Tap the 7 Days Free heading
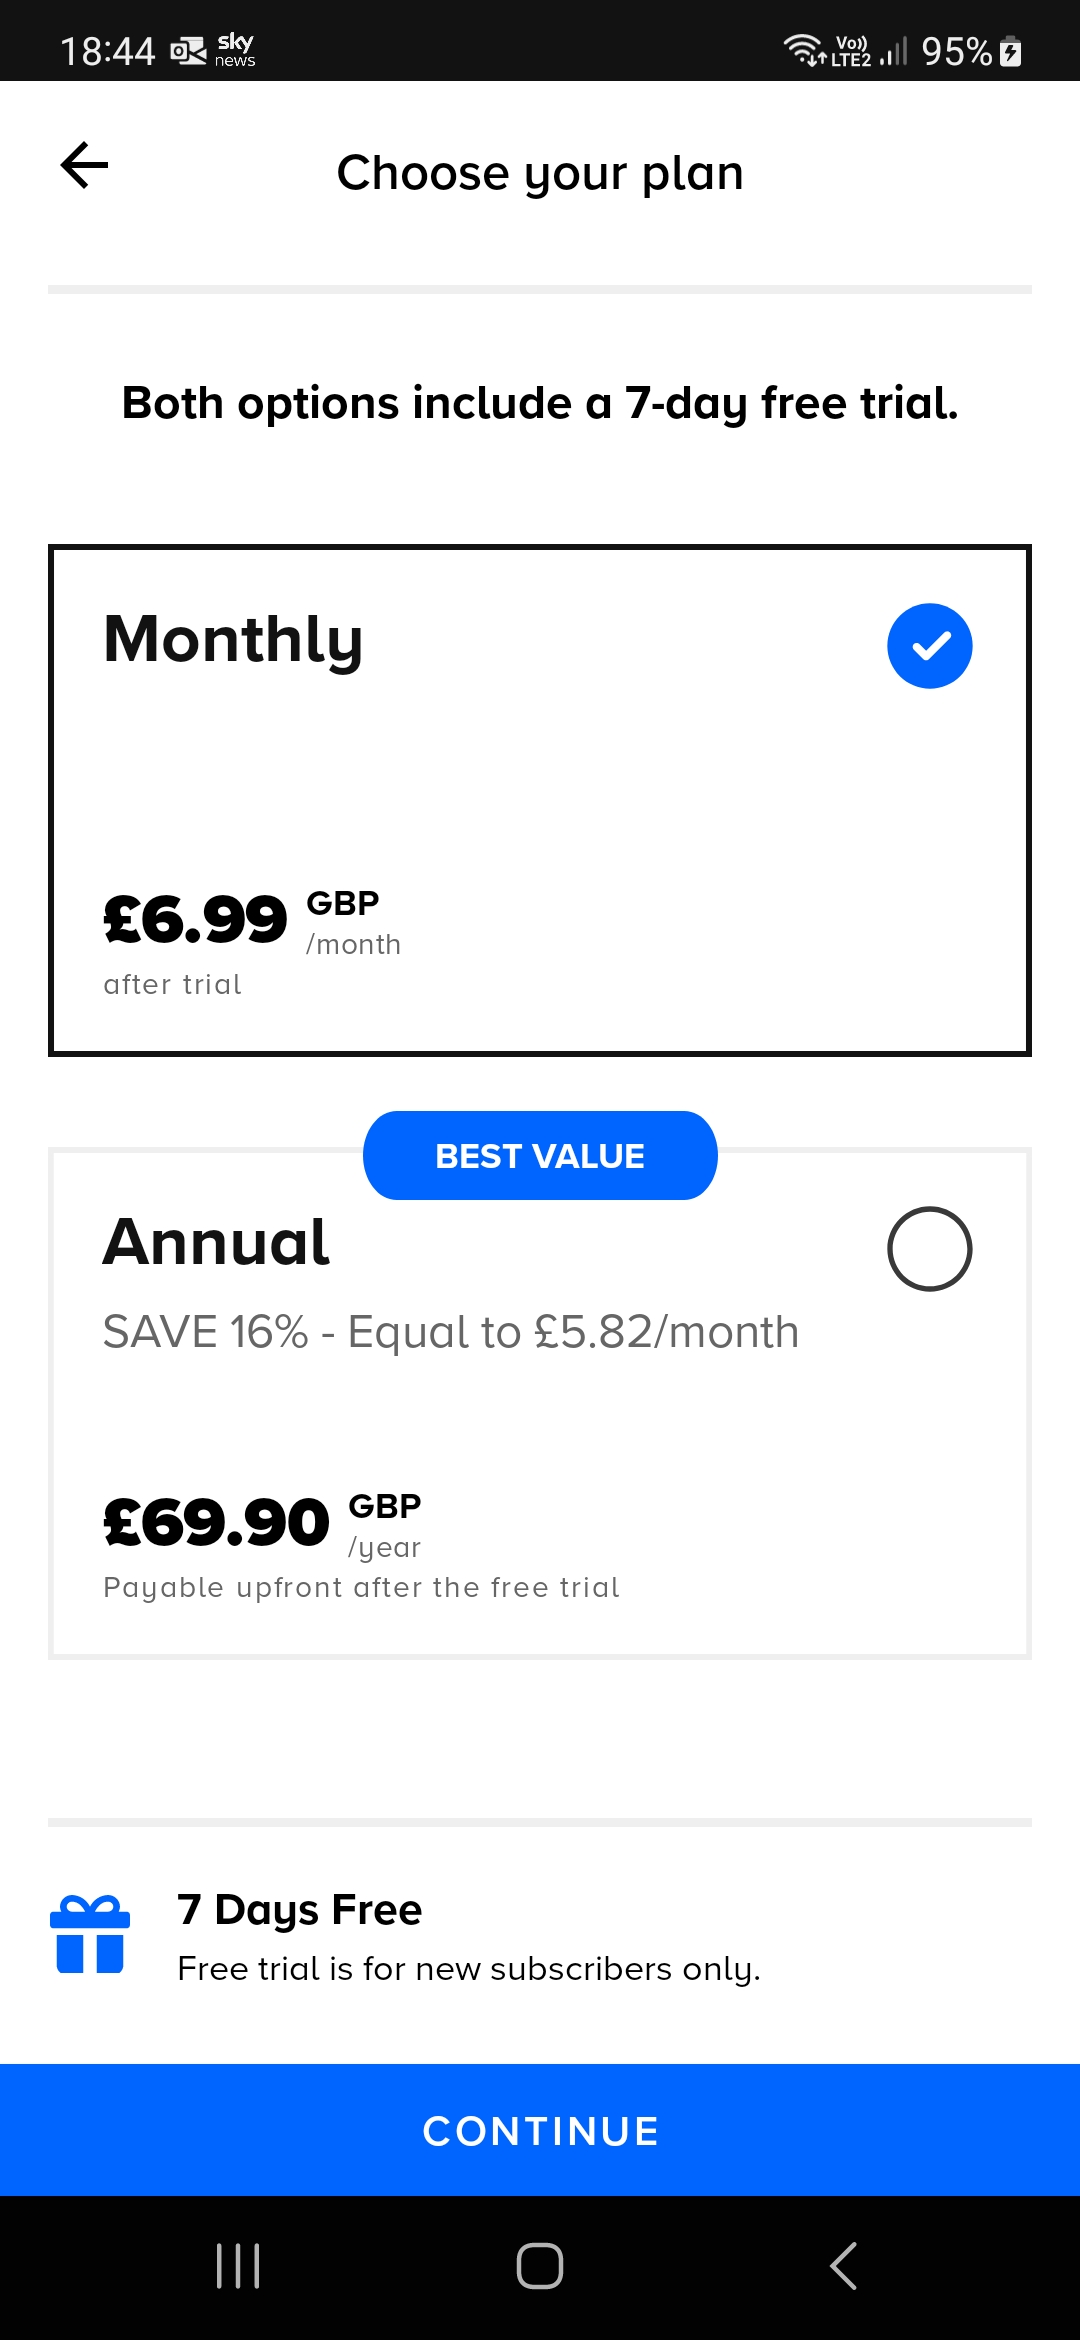The height and width of the screenshot is (2340, 1080). pyautogui.click(x=300, y=1910)
